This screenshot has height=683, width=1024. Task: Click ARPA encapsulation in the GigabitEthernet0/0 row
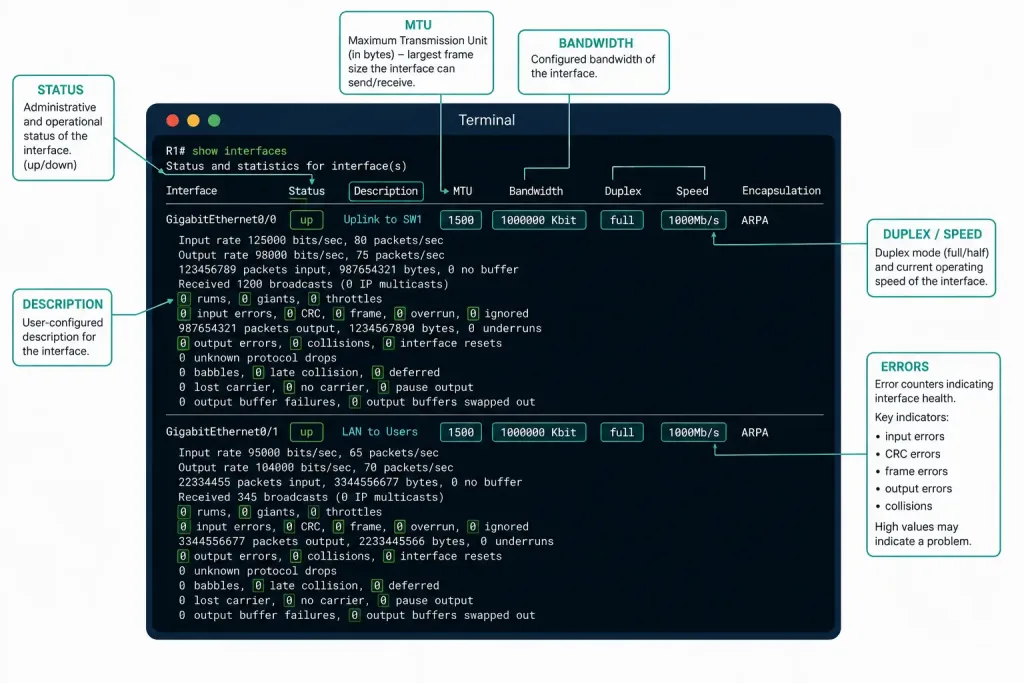point(754,220)
